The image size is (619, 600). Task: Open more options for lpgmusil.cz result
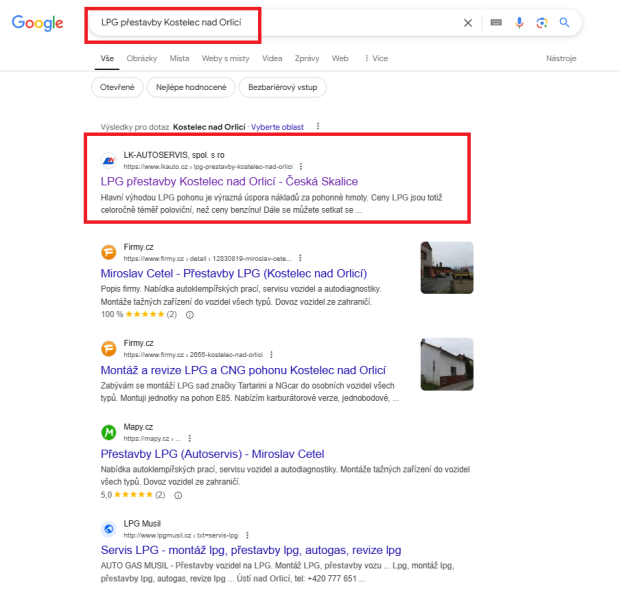tap(248, 535)
